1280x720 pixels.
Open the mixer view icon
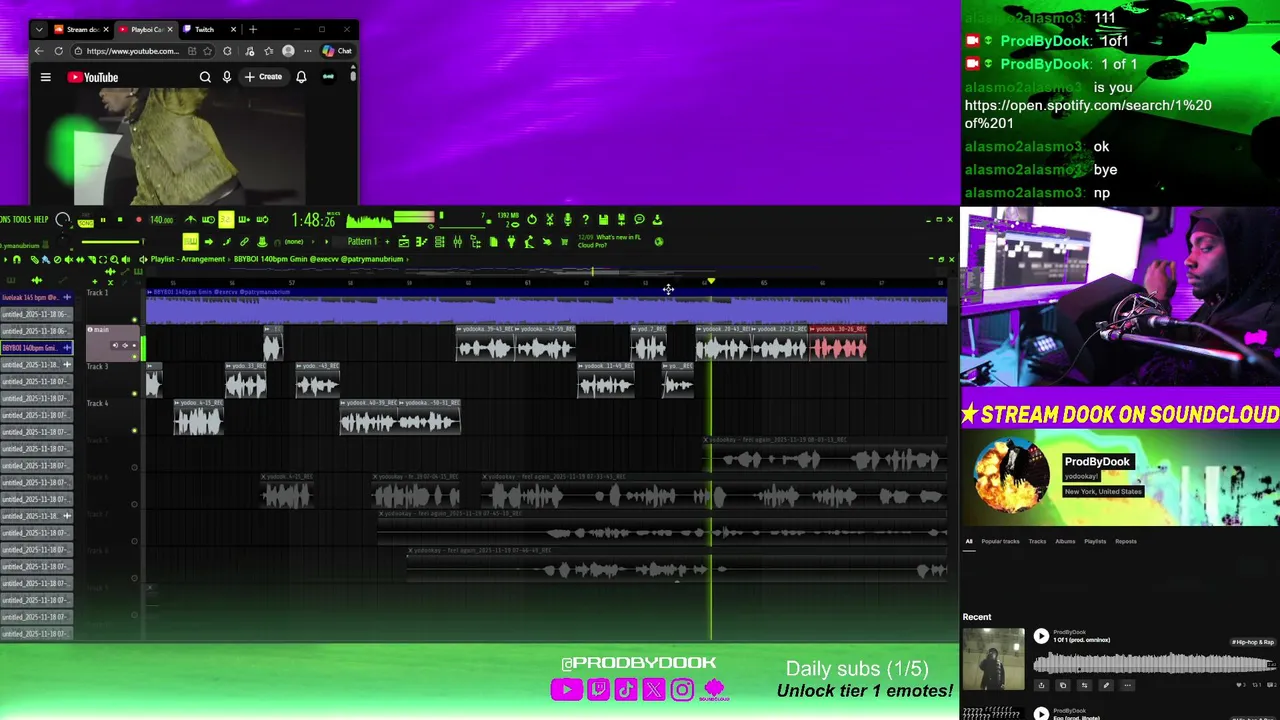tap(457, 242)
